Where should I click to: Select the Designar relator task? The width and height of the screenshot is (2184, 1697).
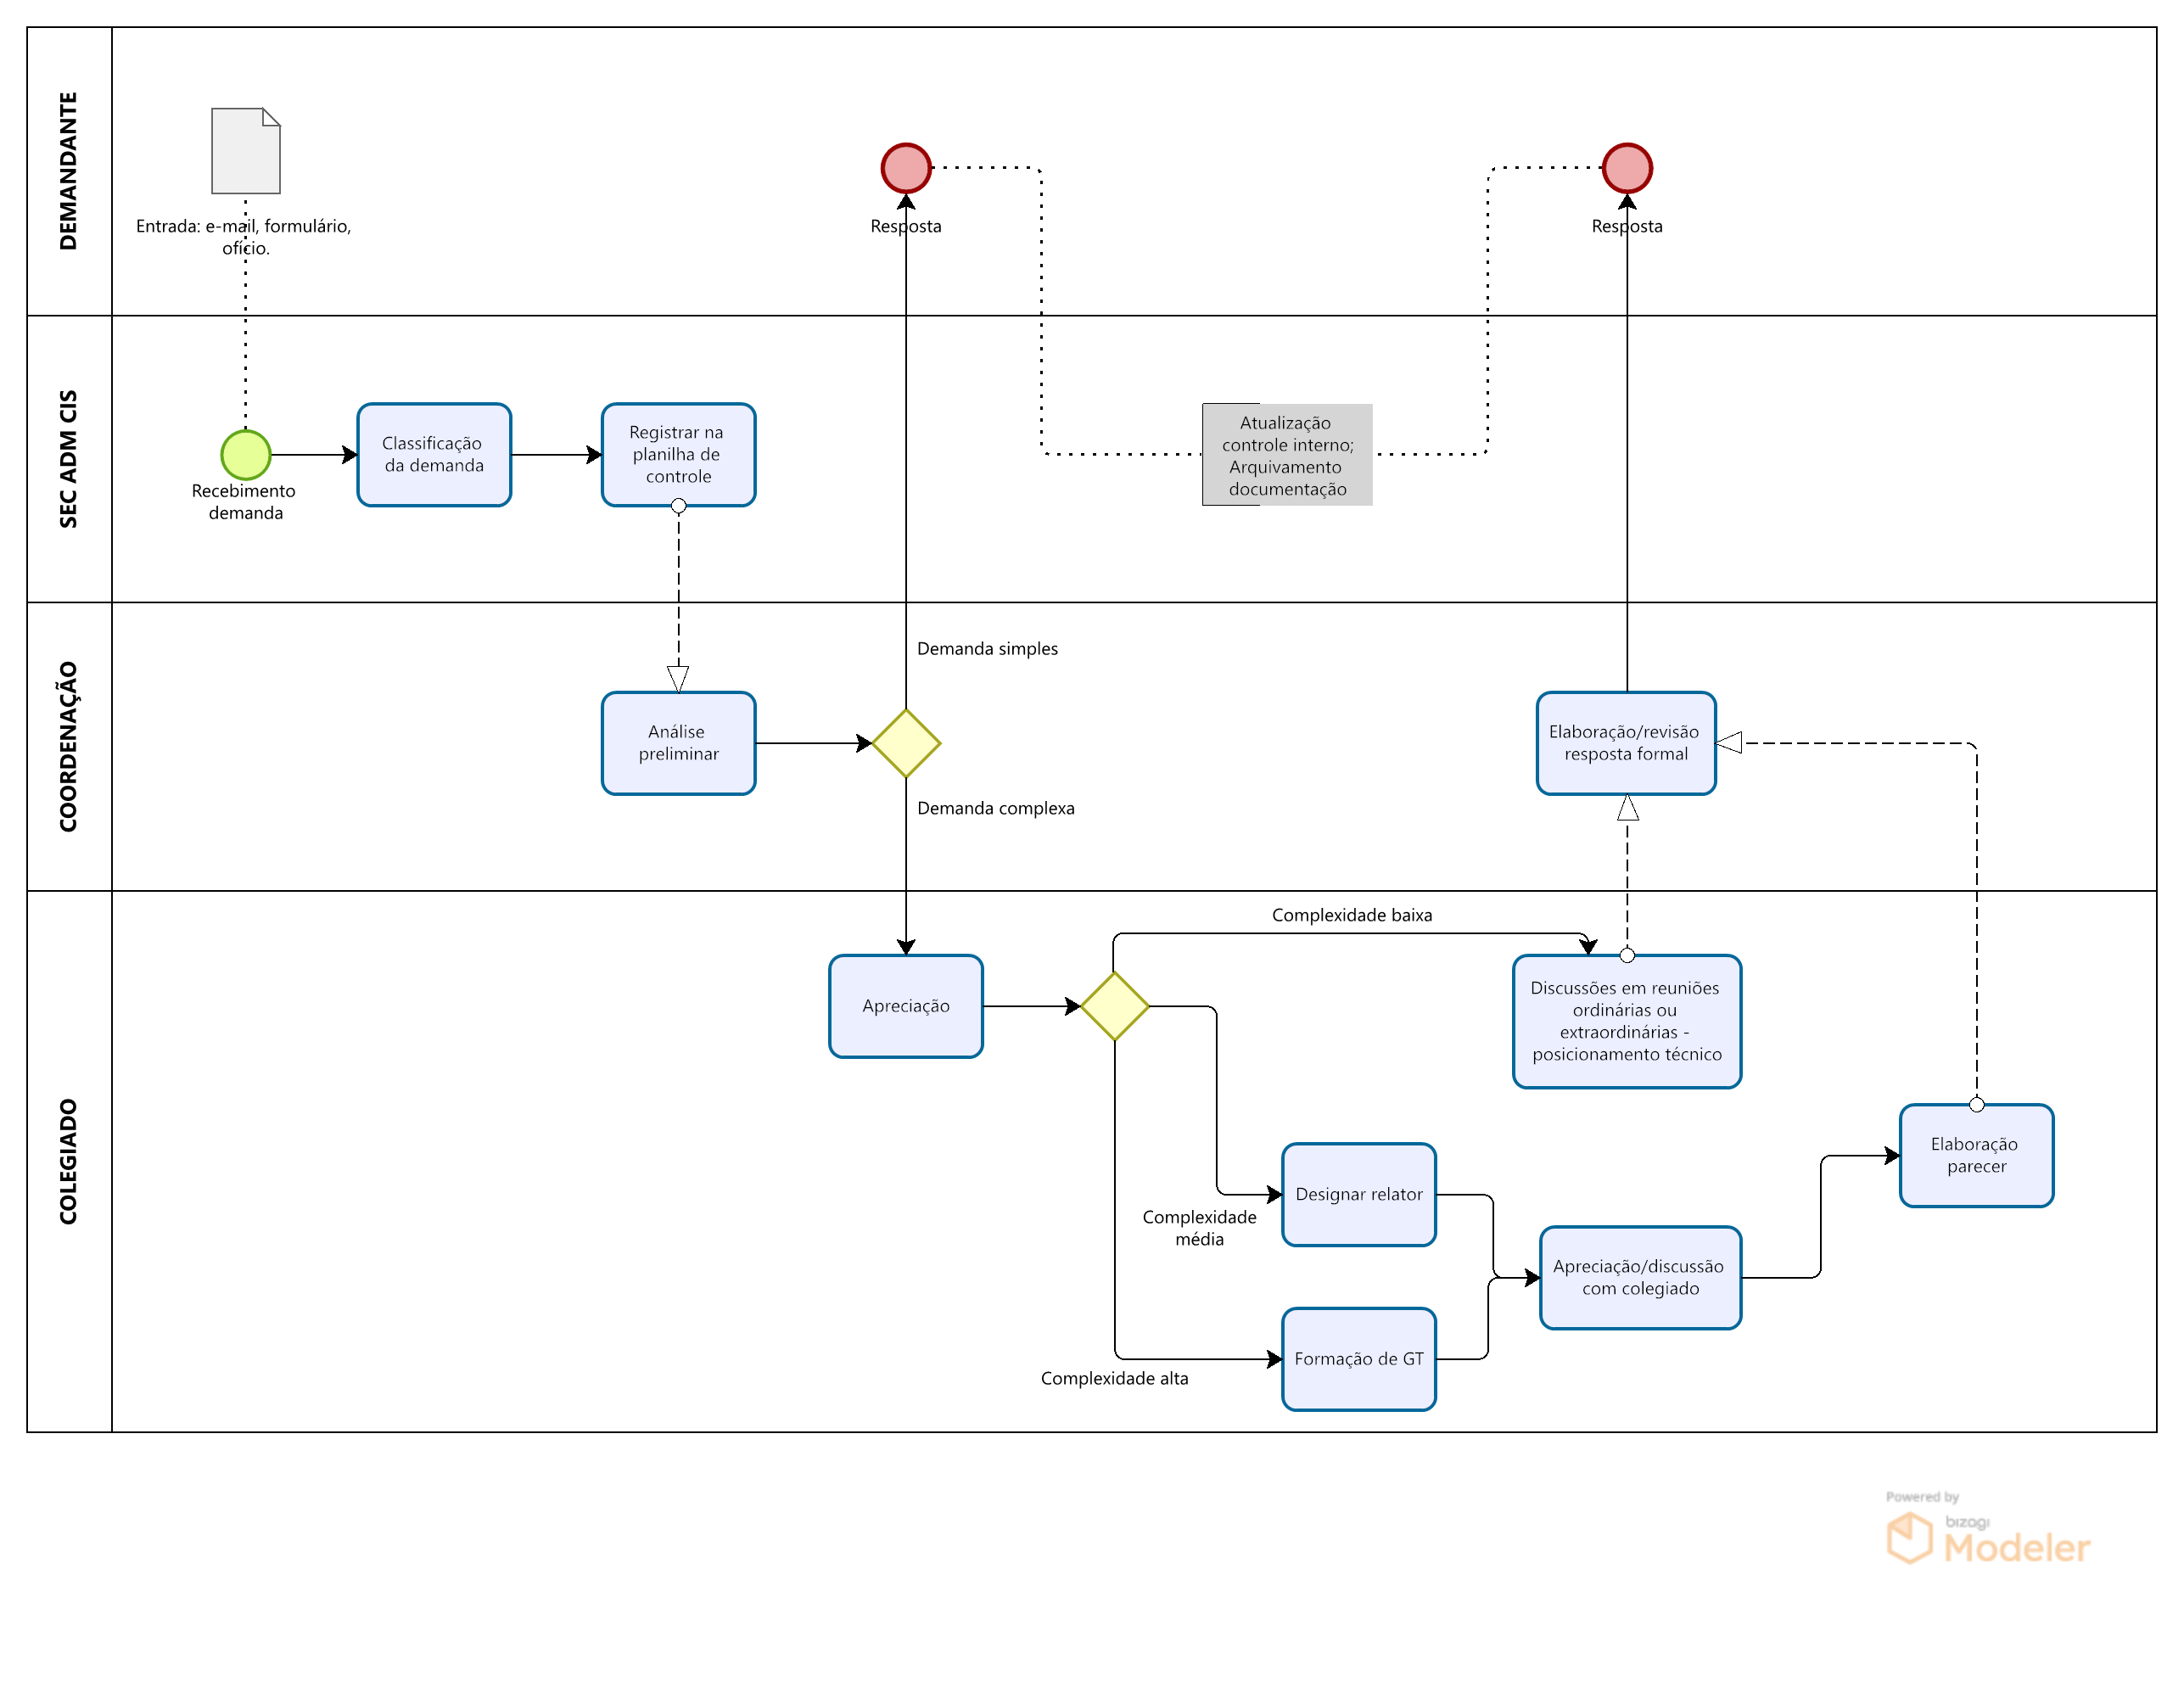1358,1194
